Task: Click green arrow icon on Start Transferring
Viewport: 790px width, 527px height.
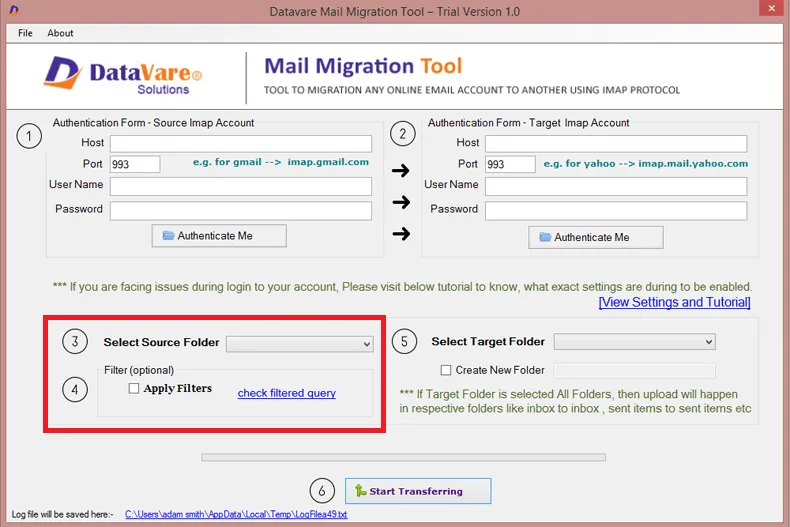Action: pos(360,491)
